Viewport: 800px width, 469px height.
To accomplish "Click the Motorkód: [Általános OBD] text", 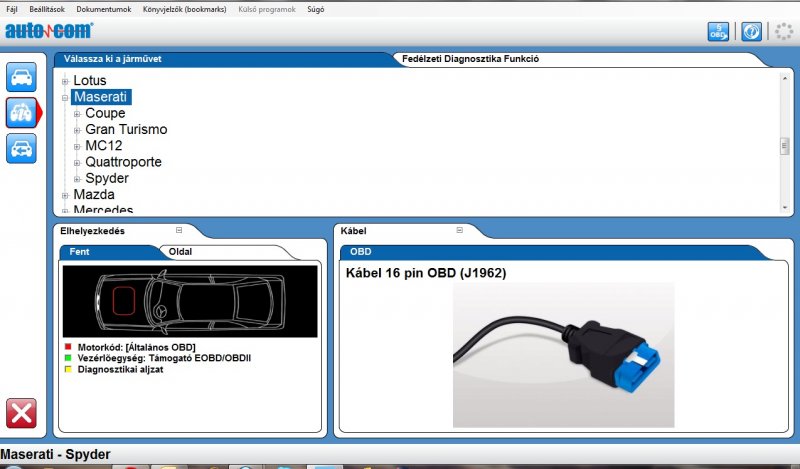I will 136,348.
